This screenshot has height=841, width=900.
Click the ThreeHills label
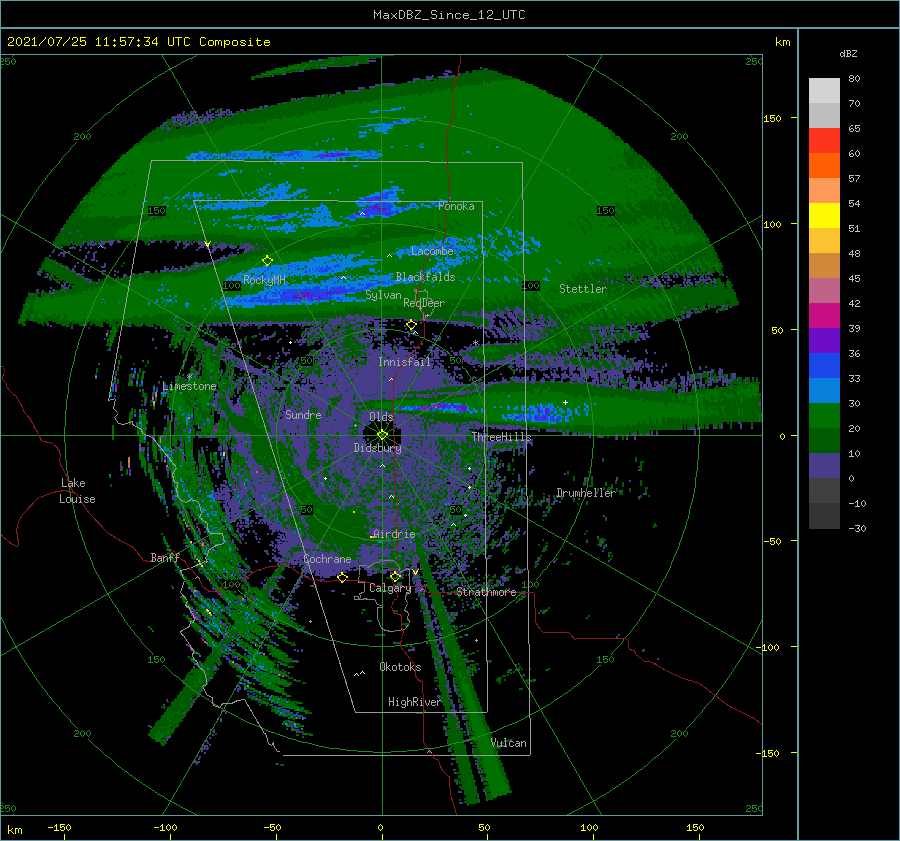(x=502, y=437)
